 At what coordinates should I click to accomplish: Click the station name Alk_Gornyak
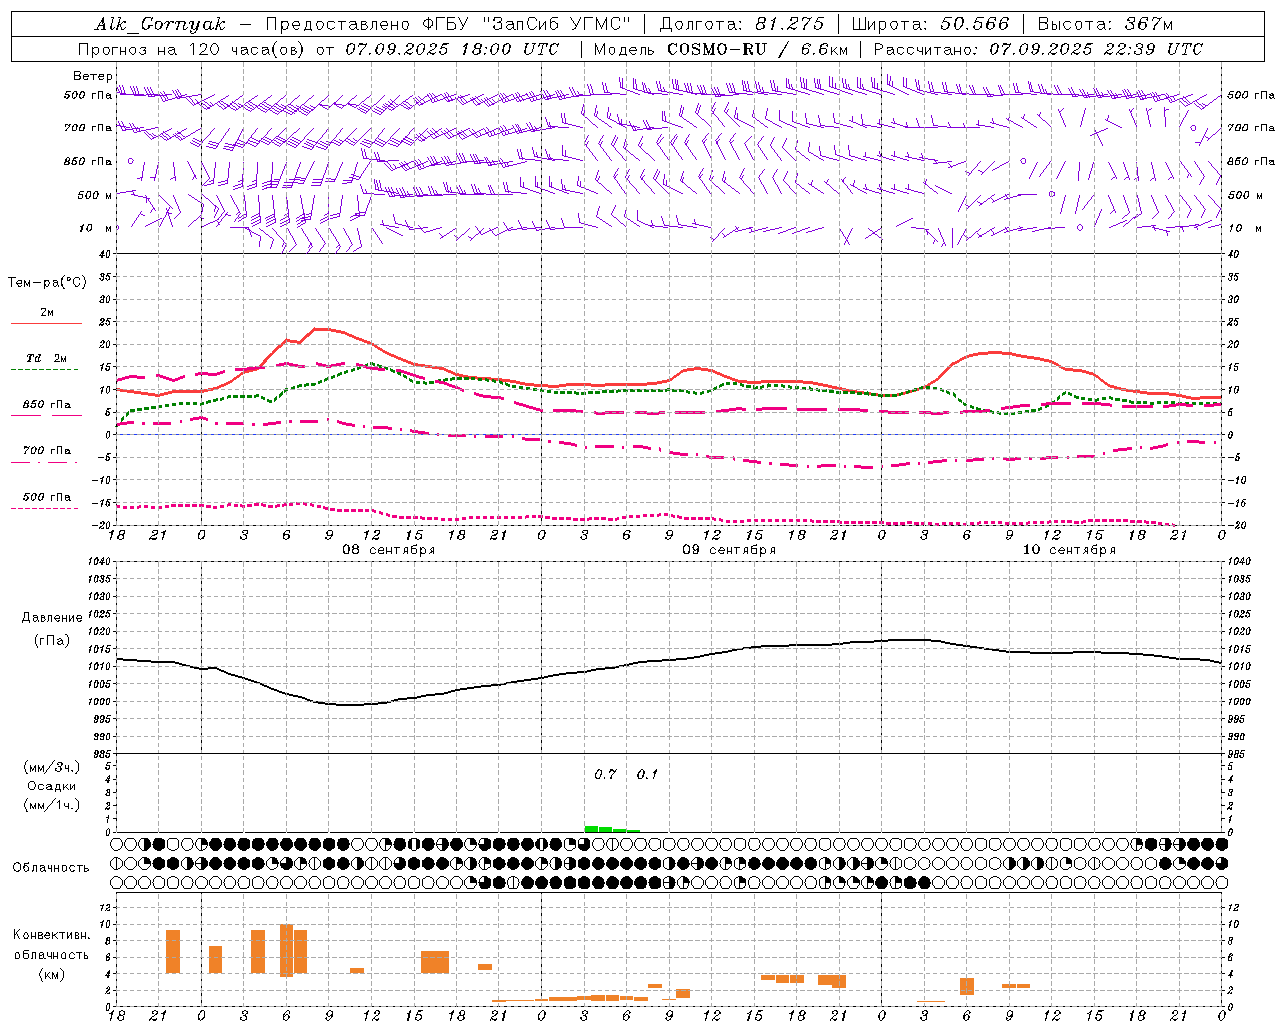click(x=160, y=24)
